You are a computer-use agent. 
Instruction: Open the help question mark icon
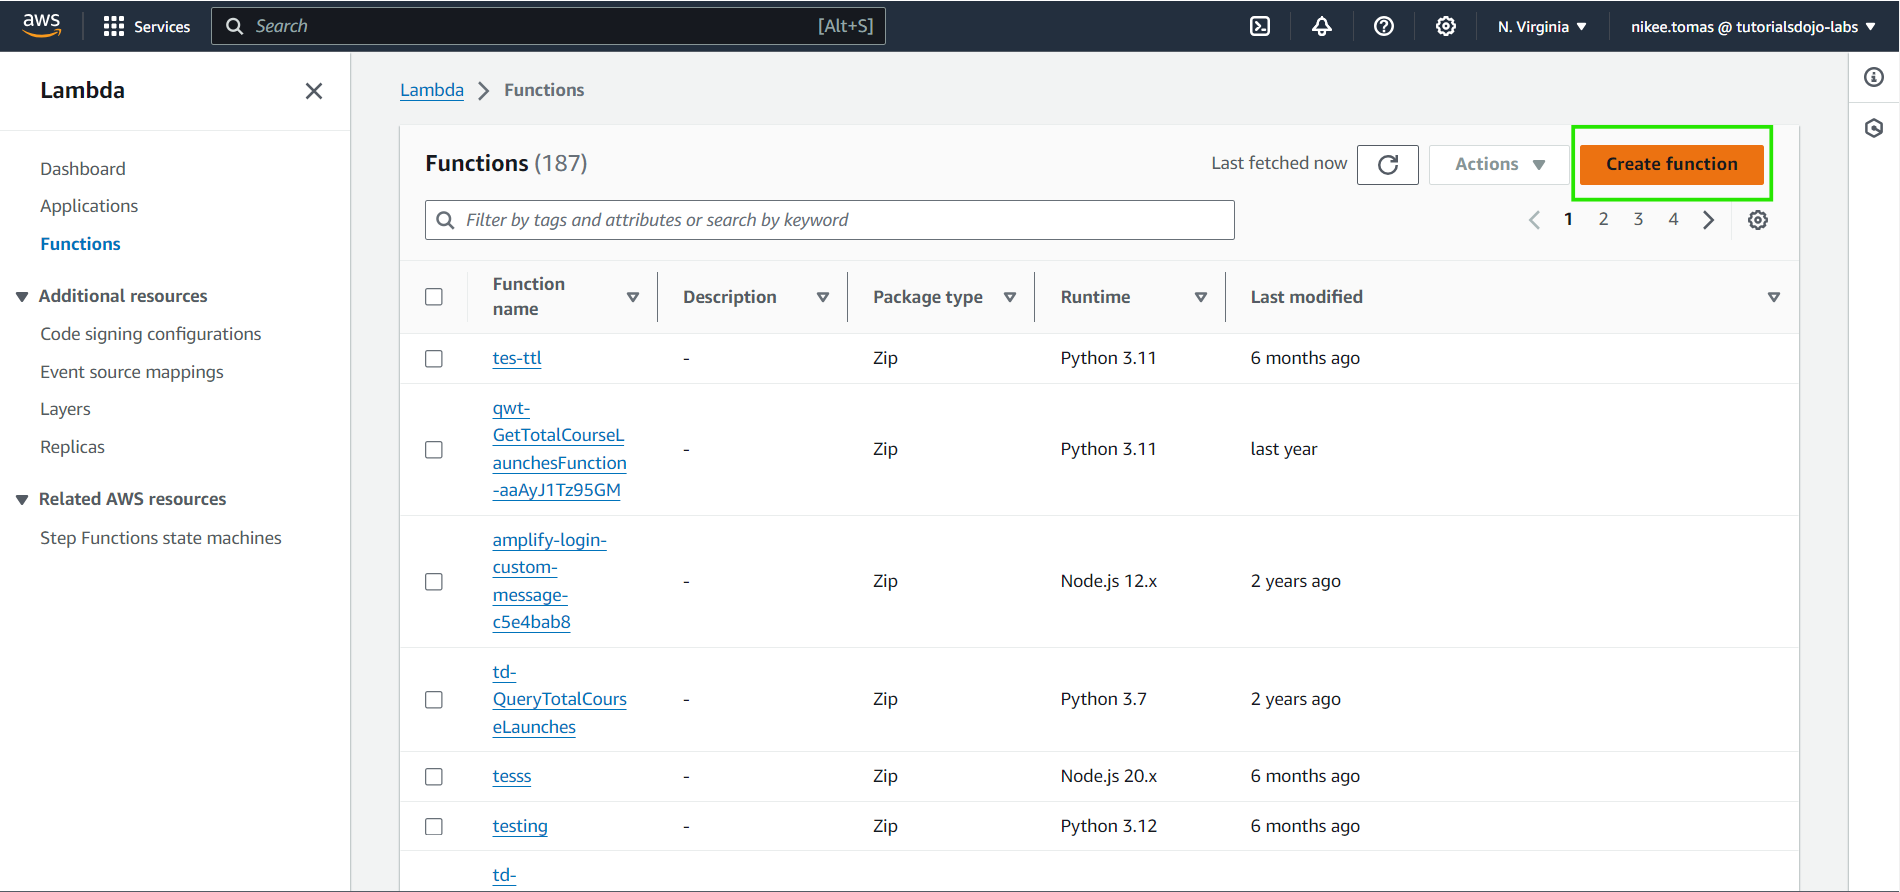(x=1384, y=26)
